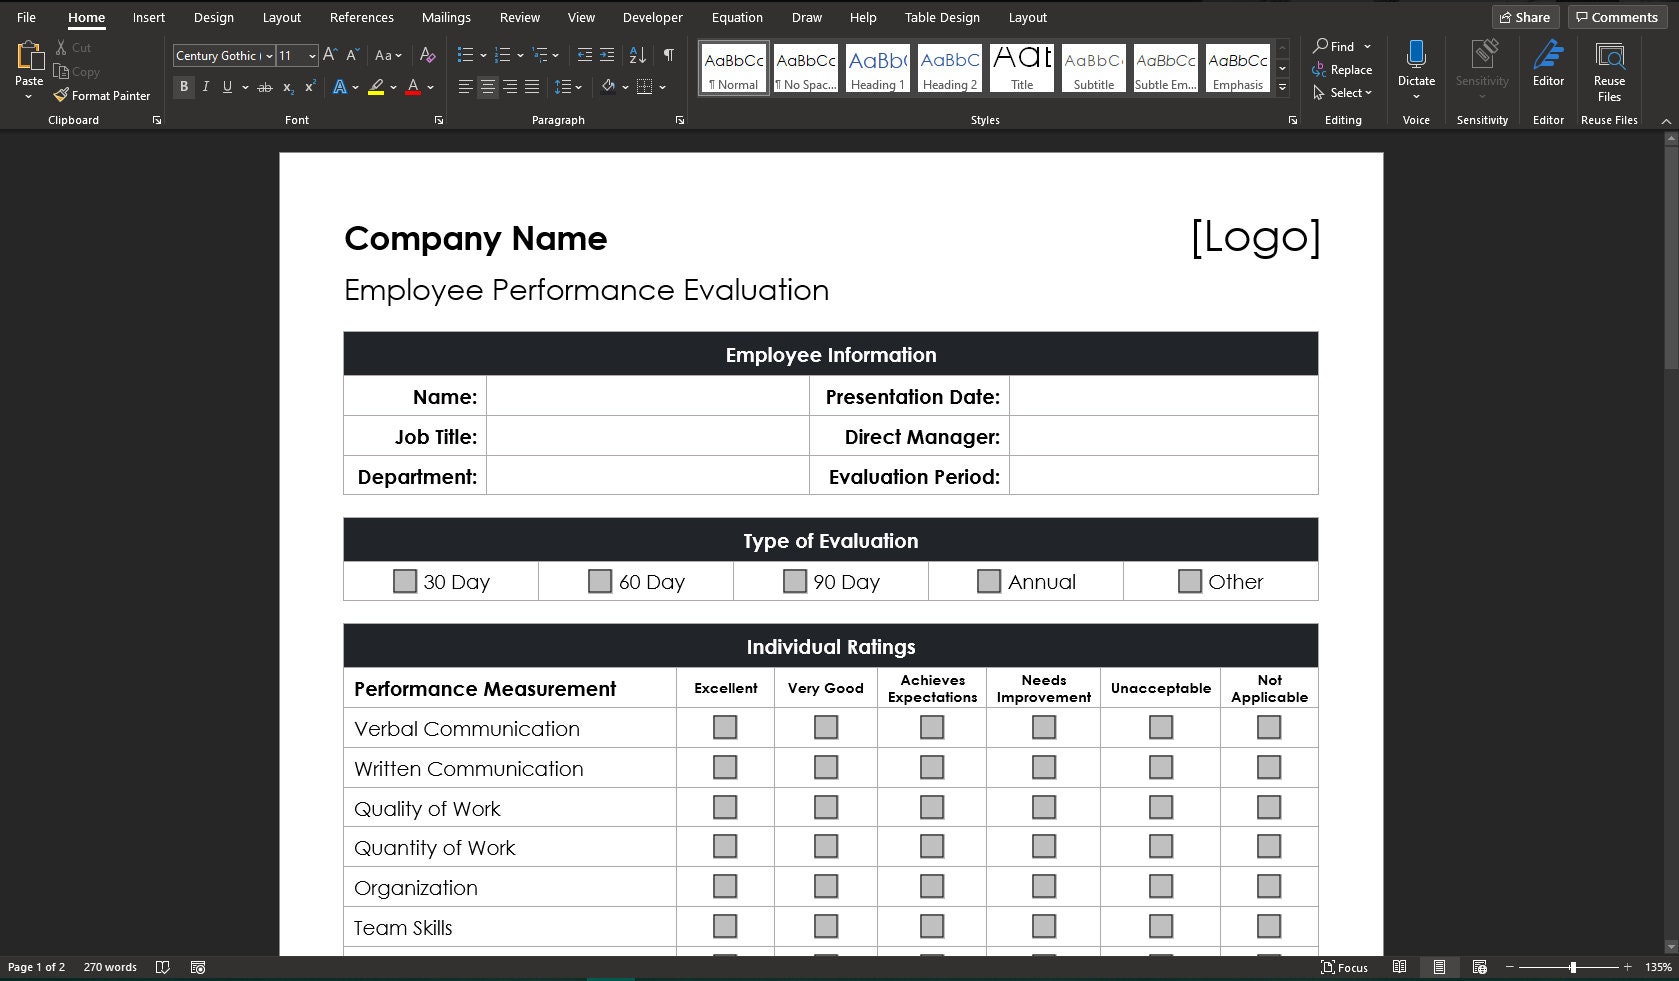Open the font size dropdown
Viewport: 1679px width, 981px height.
coord(311,55)
